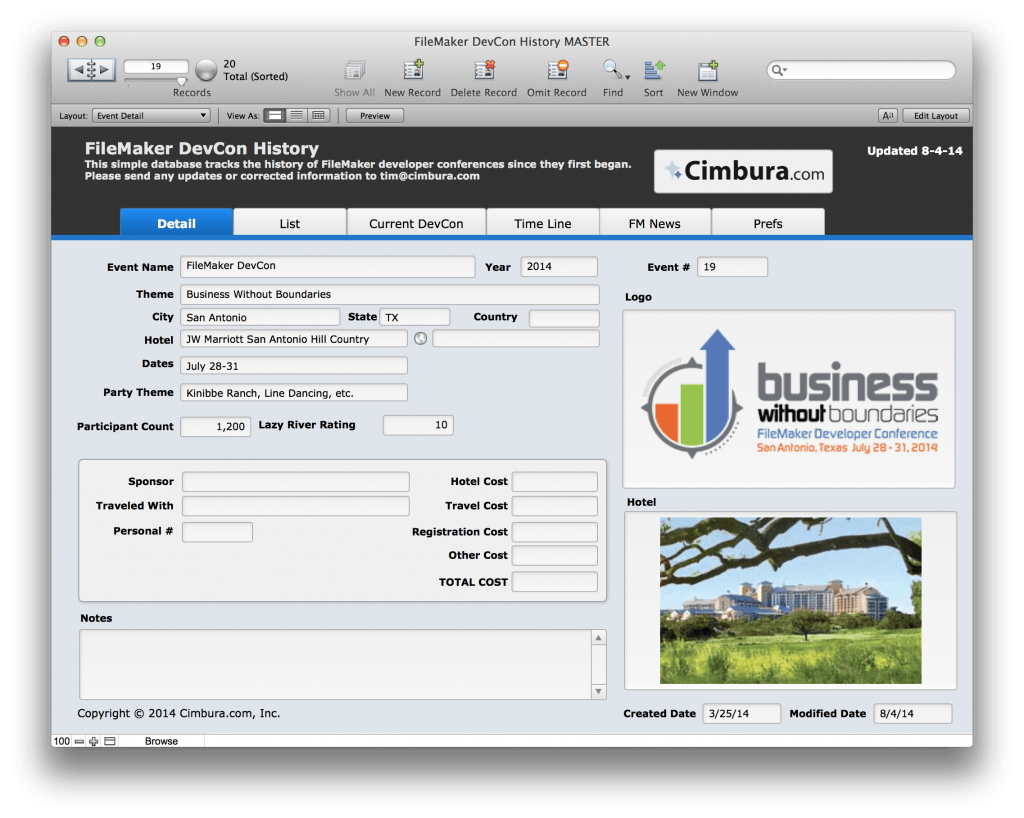Open a New Window via toolbar icon
Viewport: 1024px width, 818px height.
708,71
